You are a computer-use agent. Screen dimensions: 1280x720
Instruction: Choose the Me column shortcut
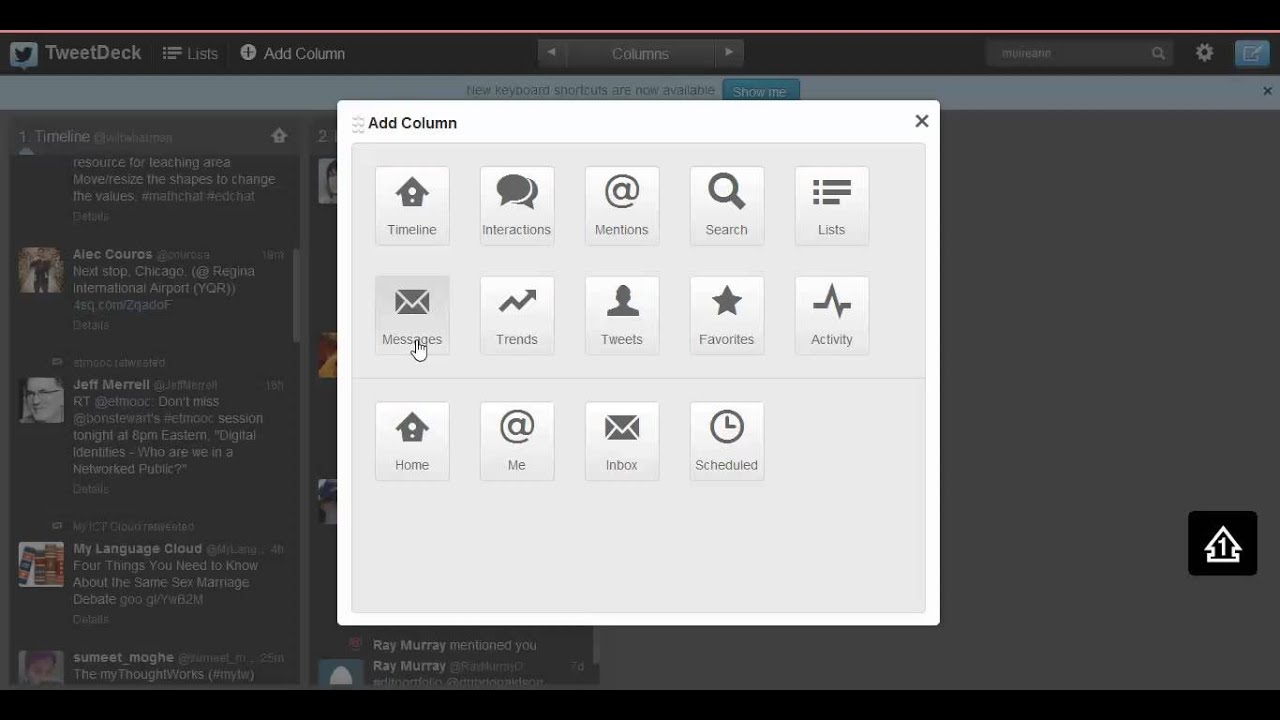point(517,441)
